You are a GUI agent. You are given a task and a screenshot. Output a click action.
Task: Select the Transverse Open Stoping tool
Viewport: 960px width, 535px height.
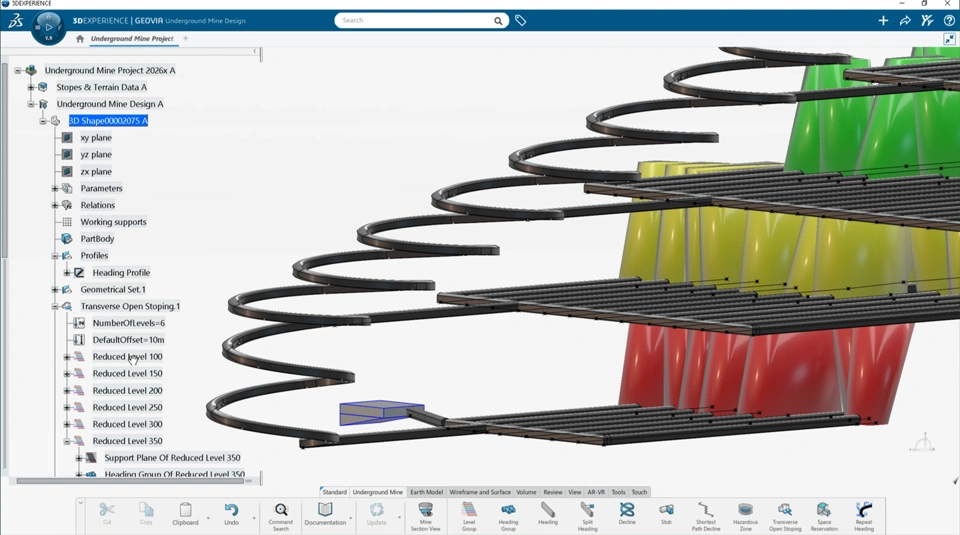[785, 516]
